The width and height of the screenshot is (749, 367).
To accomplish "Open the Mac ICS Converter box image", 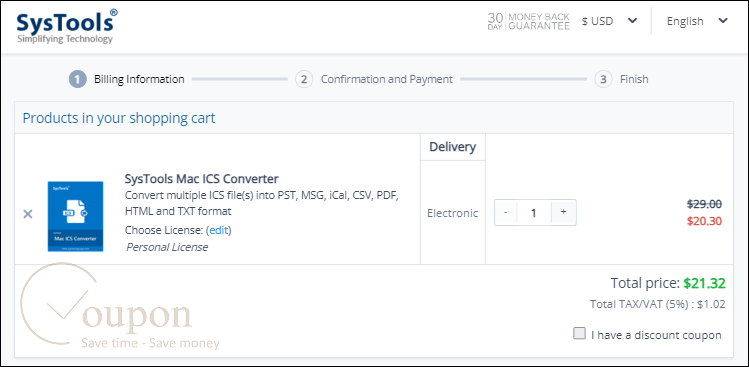I will pos(75,216).
